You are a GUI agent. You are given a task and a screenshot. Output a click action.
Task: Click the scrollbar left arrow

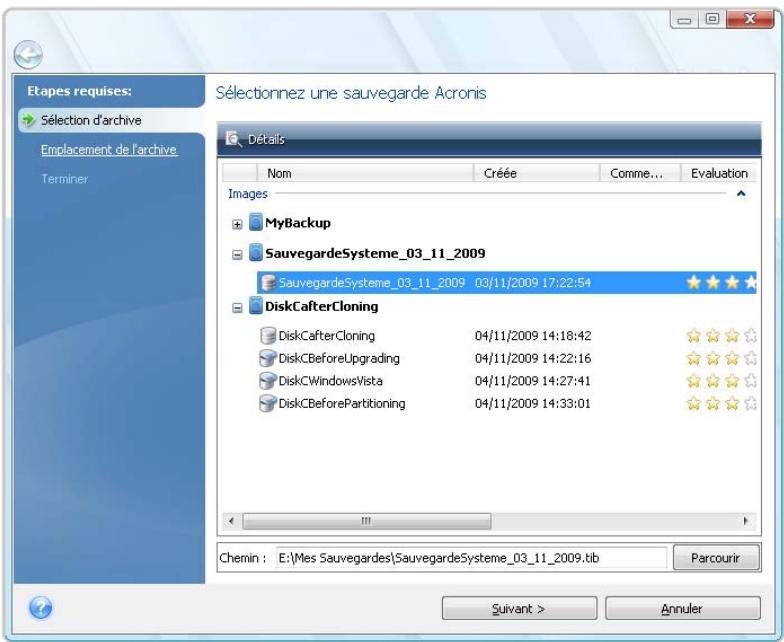(231, 521)
